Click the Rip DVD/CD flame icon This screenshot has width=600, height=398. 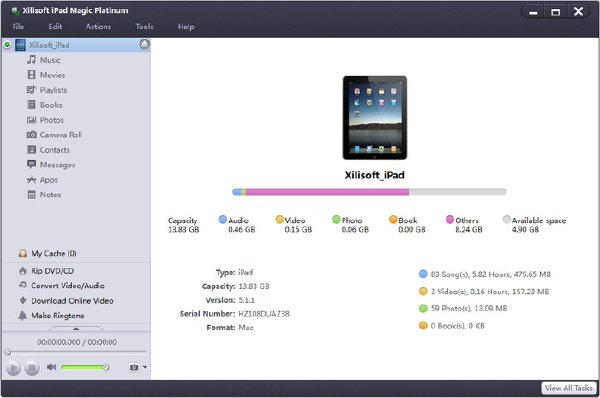(23, 271)
